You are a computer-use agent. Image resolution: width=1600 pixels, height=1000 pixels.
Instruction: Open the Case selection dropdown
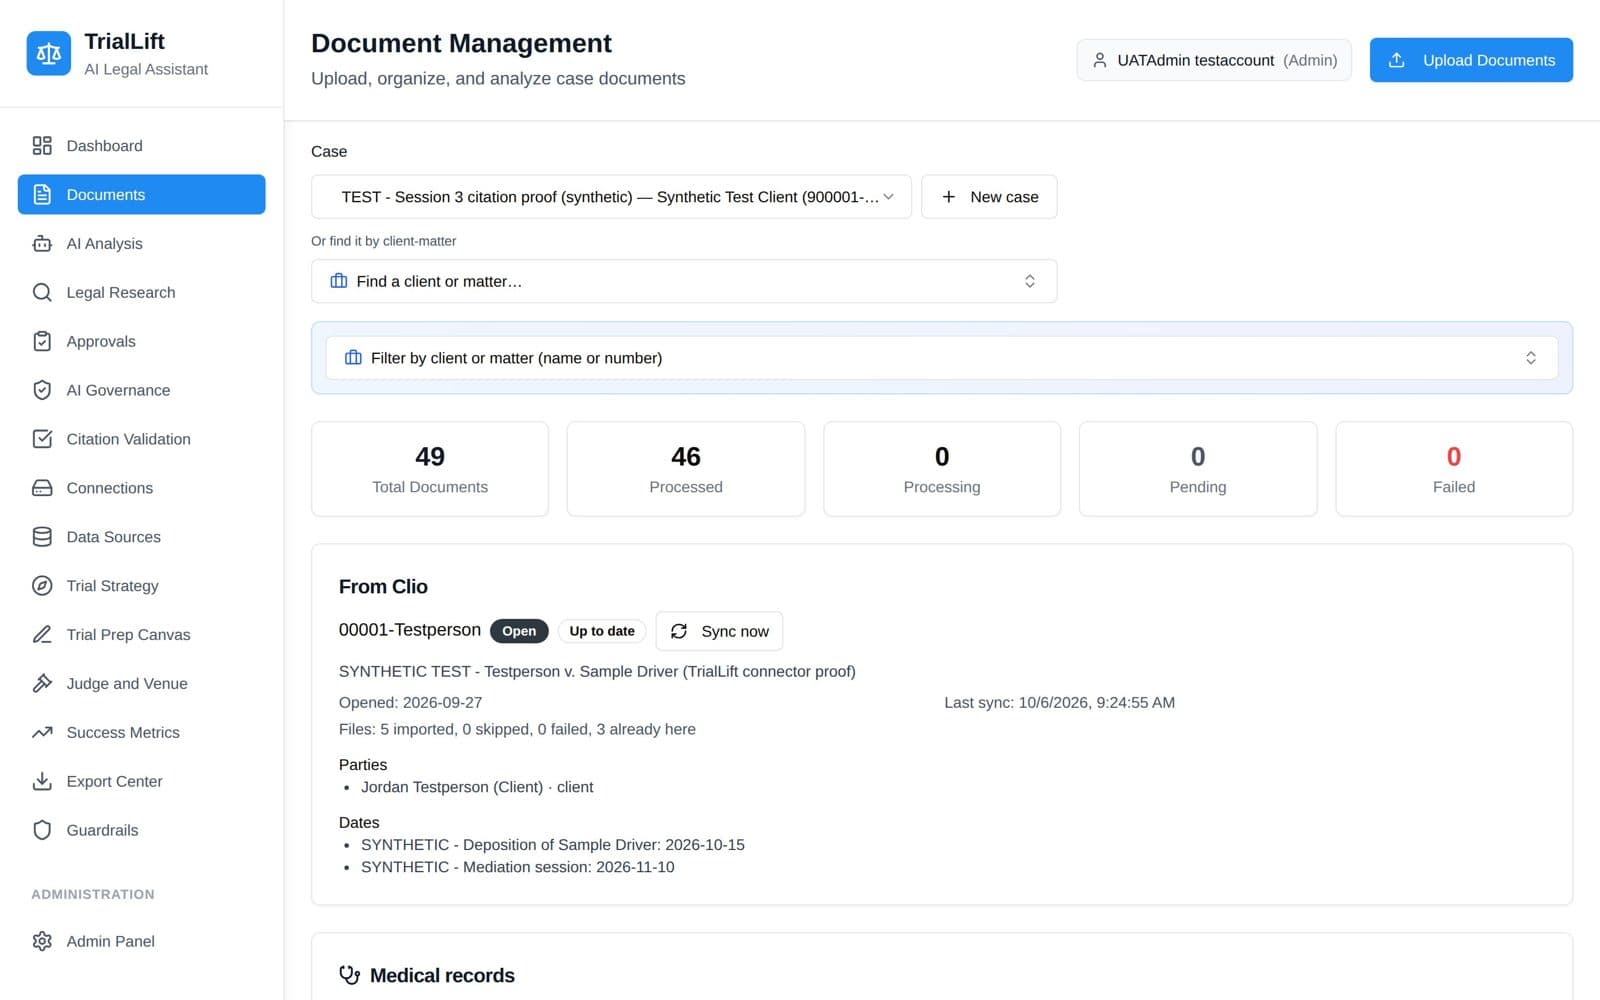coord(611,197)
